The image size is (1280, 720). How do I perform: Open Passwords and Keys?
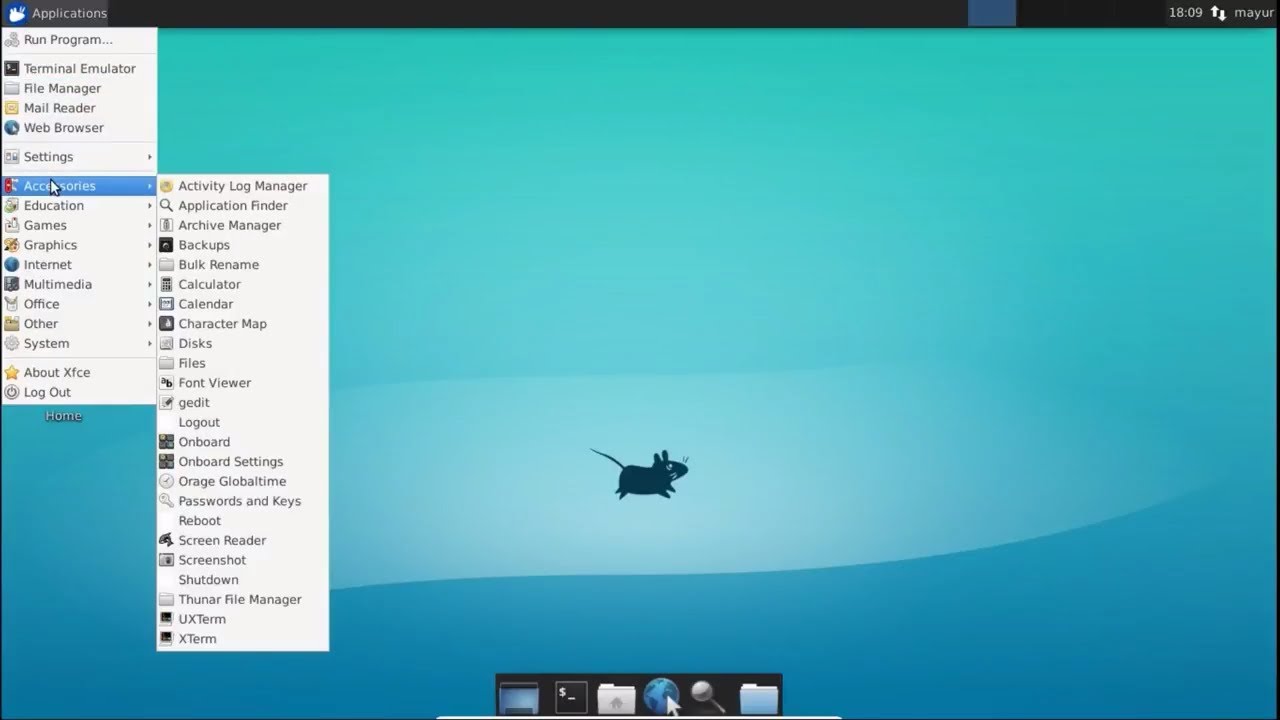[x=243, y=501]
